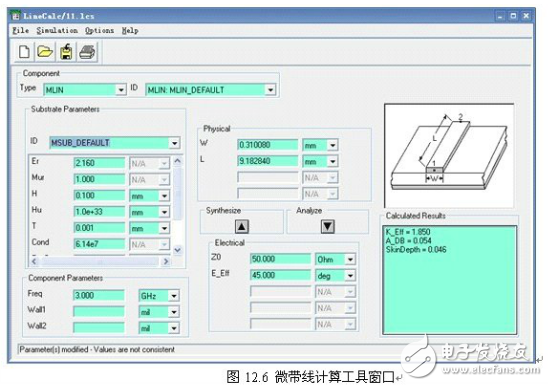Print using the printer toolbar icon
The width and height of the screenshot is (548, 386).
click(x=87, y=52)
